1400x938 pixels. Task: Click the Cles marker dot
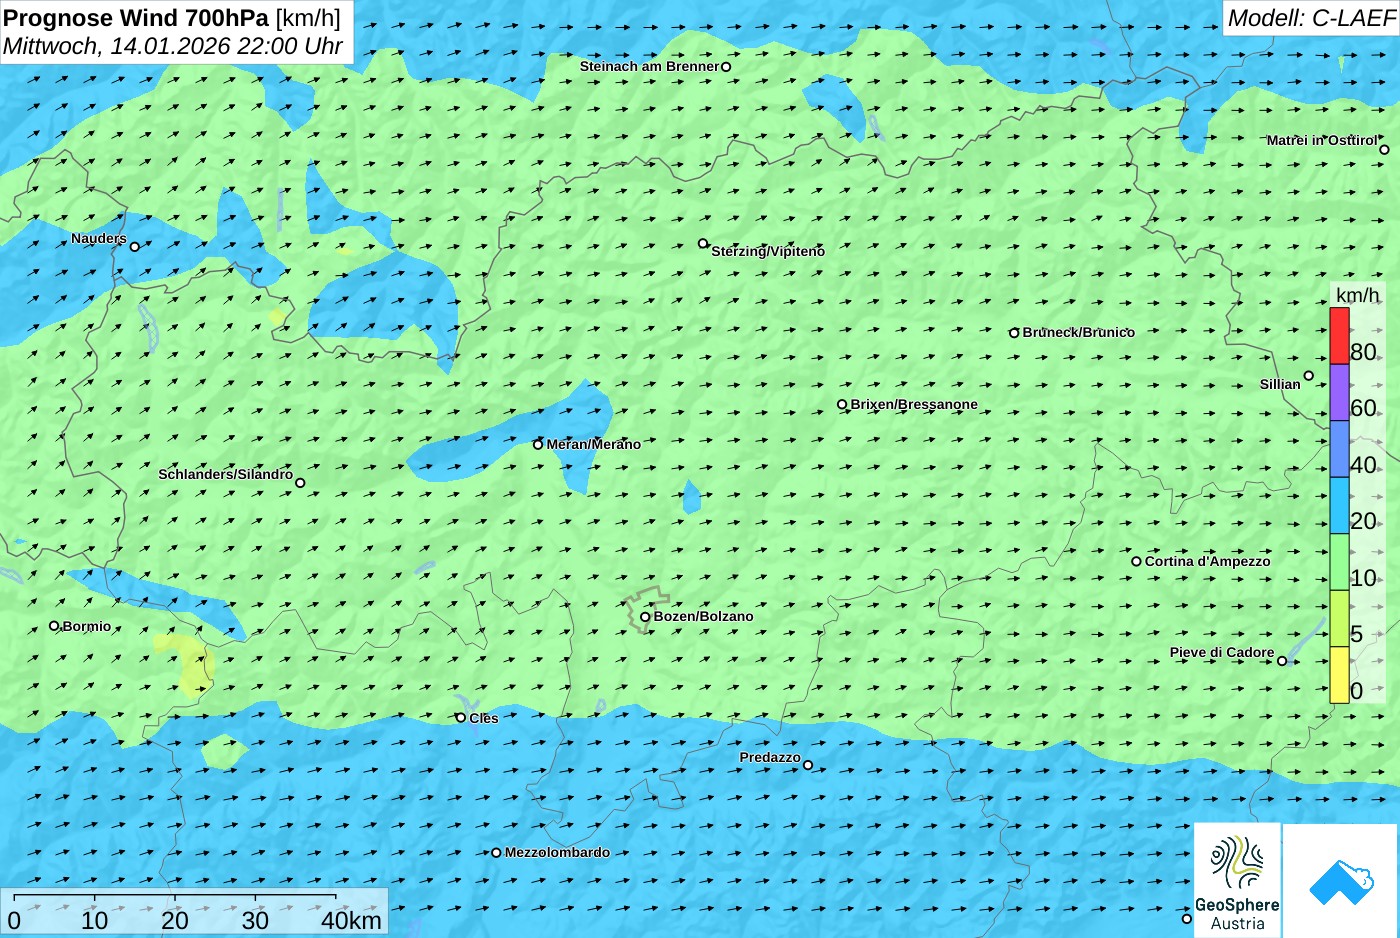point(460,718)
